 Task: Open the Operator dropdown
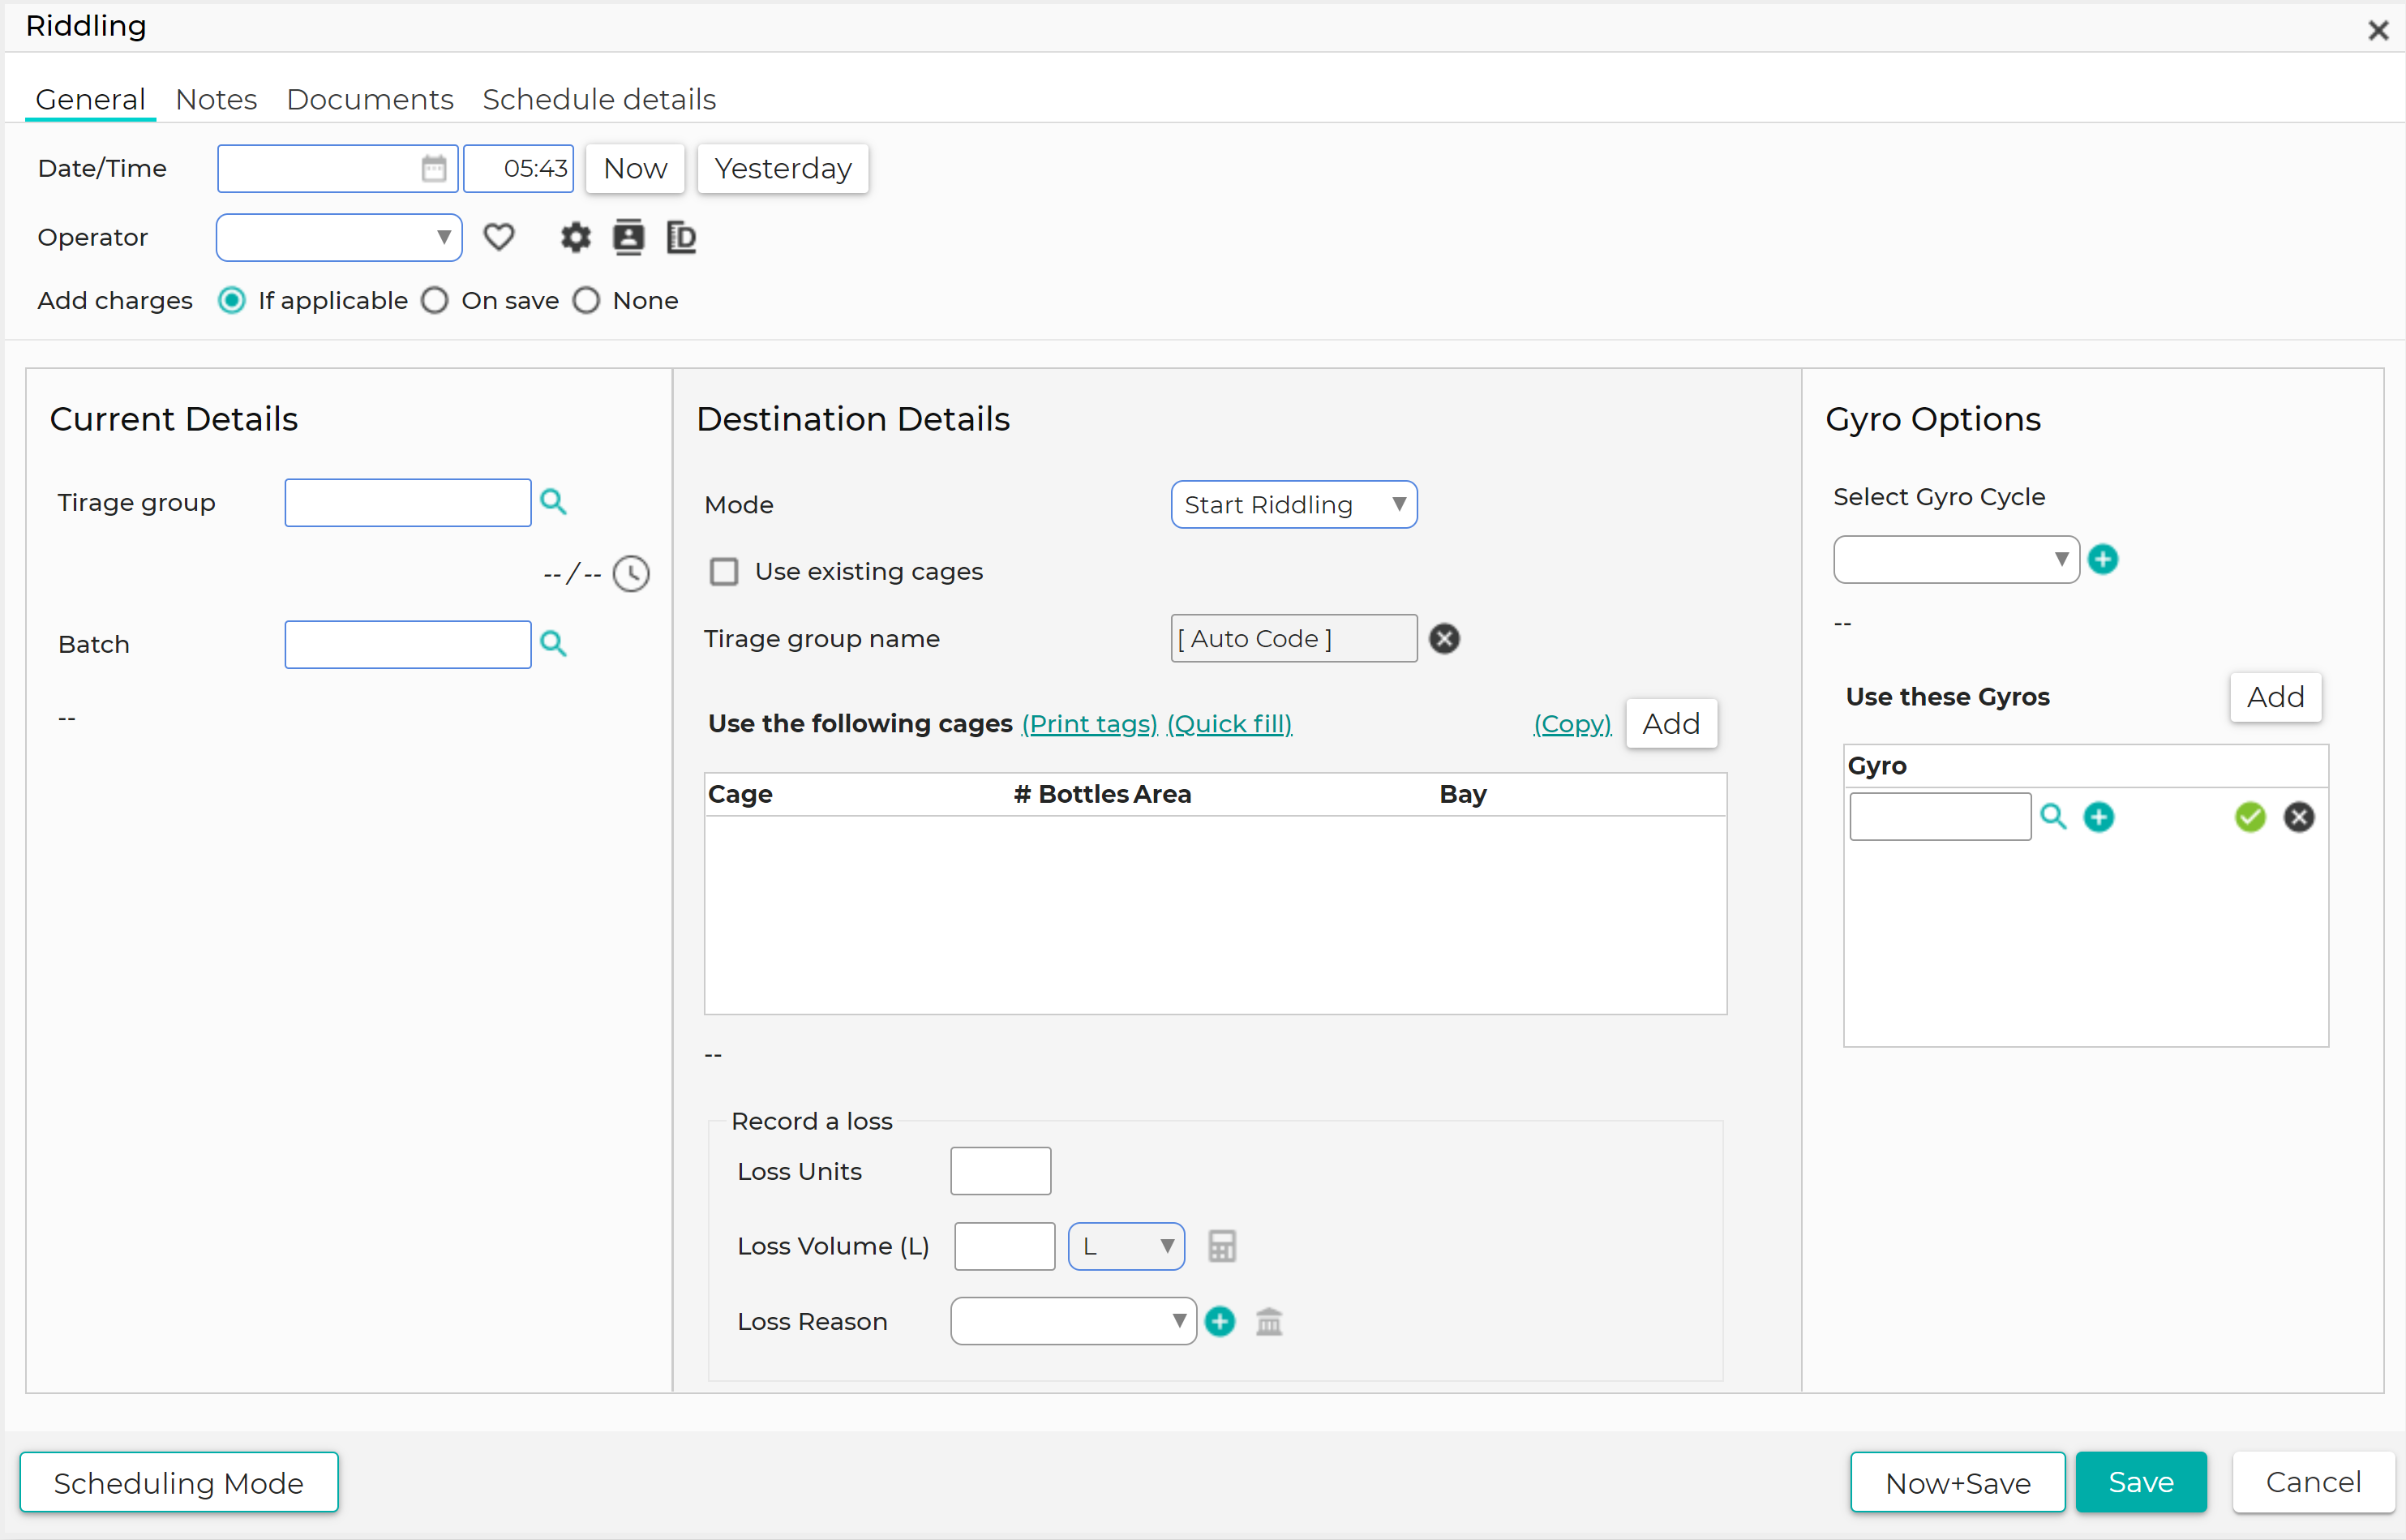pyautogui.click(x=339, y=237)
